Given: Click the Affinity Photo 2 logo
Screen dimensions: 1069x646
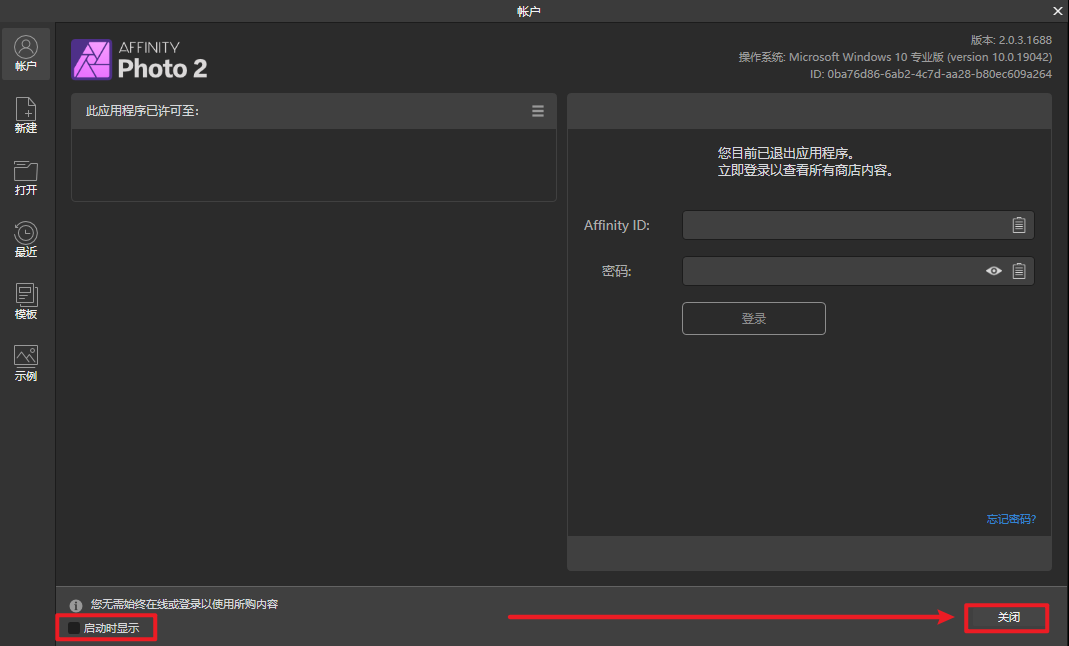Looking at the screenshot, I should click(139, 59).
